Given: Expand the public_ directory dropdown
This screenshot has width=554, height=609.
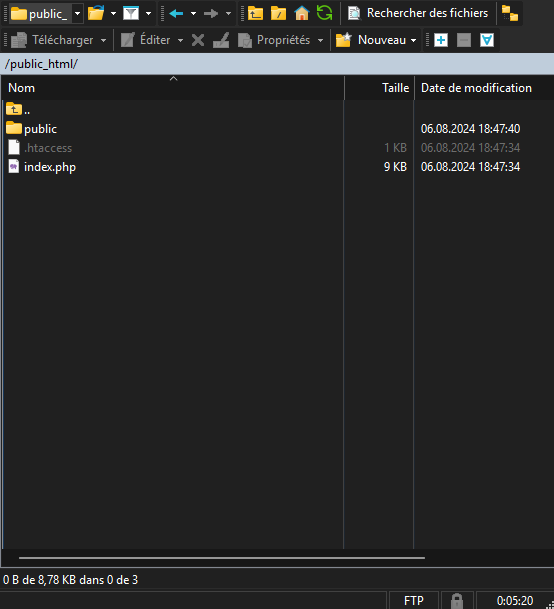Looking at the screenshot, I should point(77,14).
